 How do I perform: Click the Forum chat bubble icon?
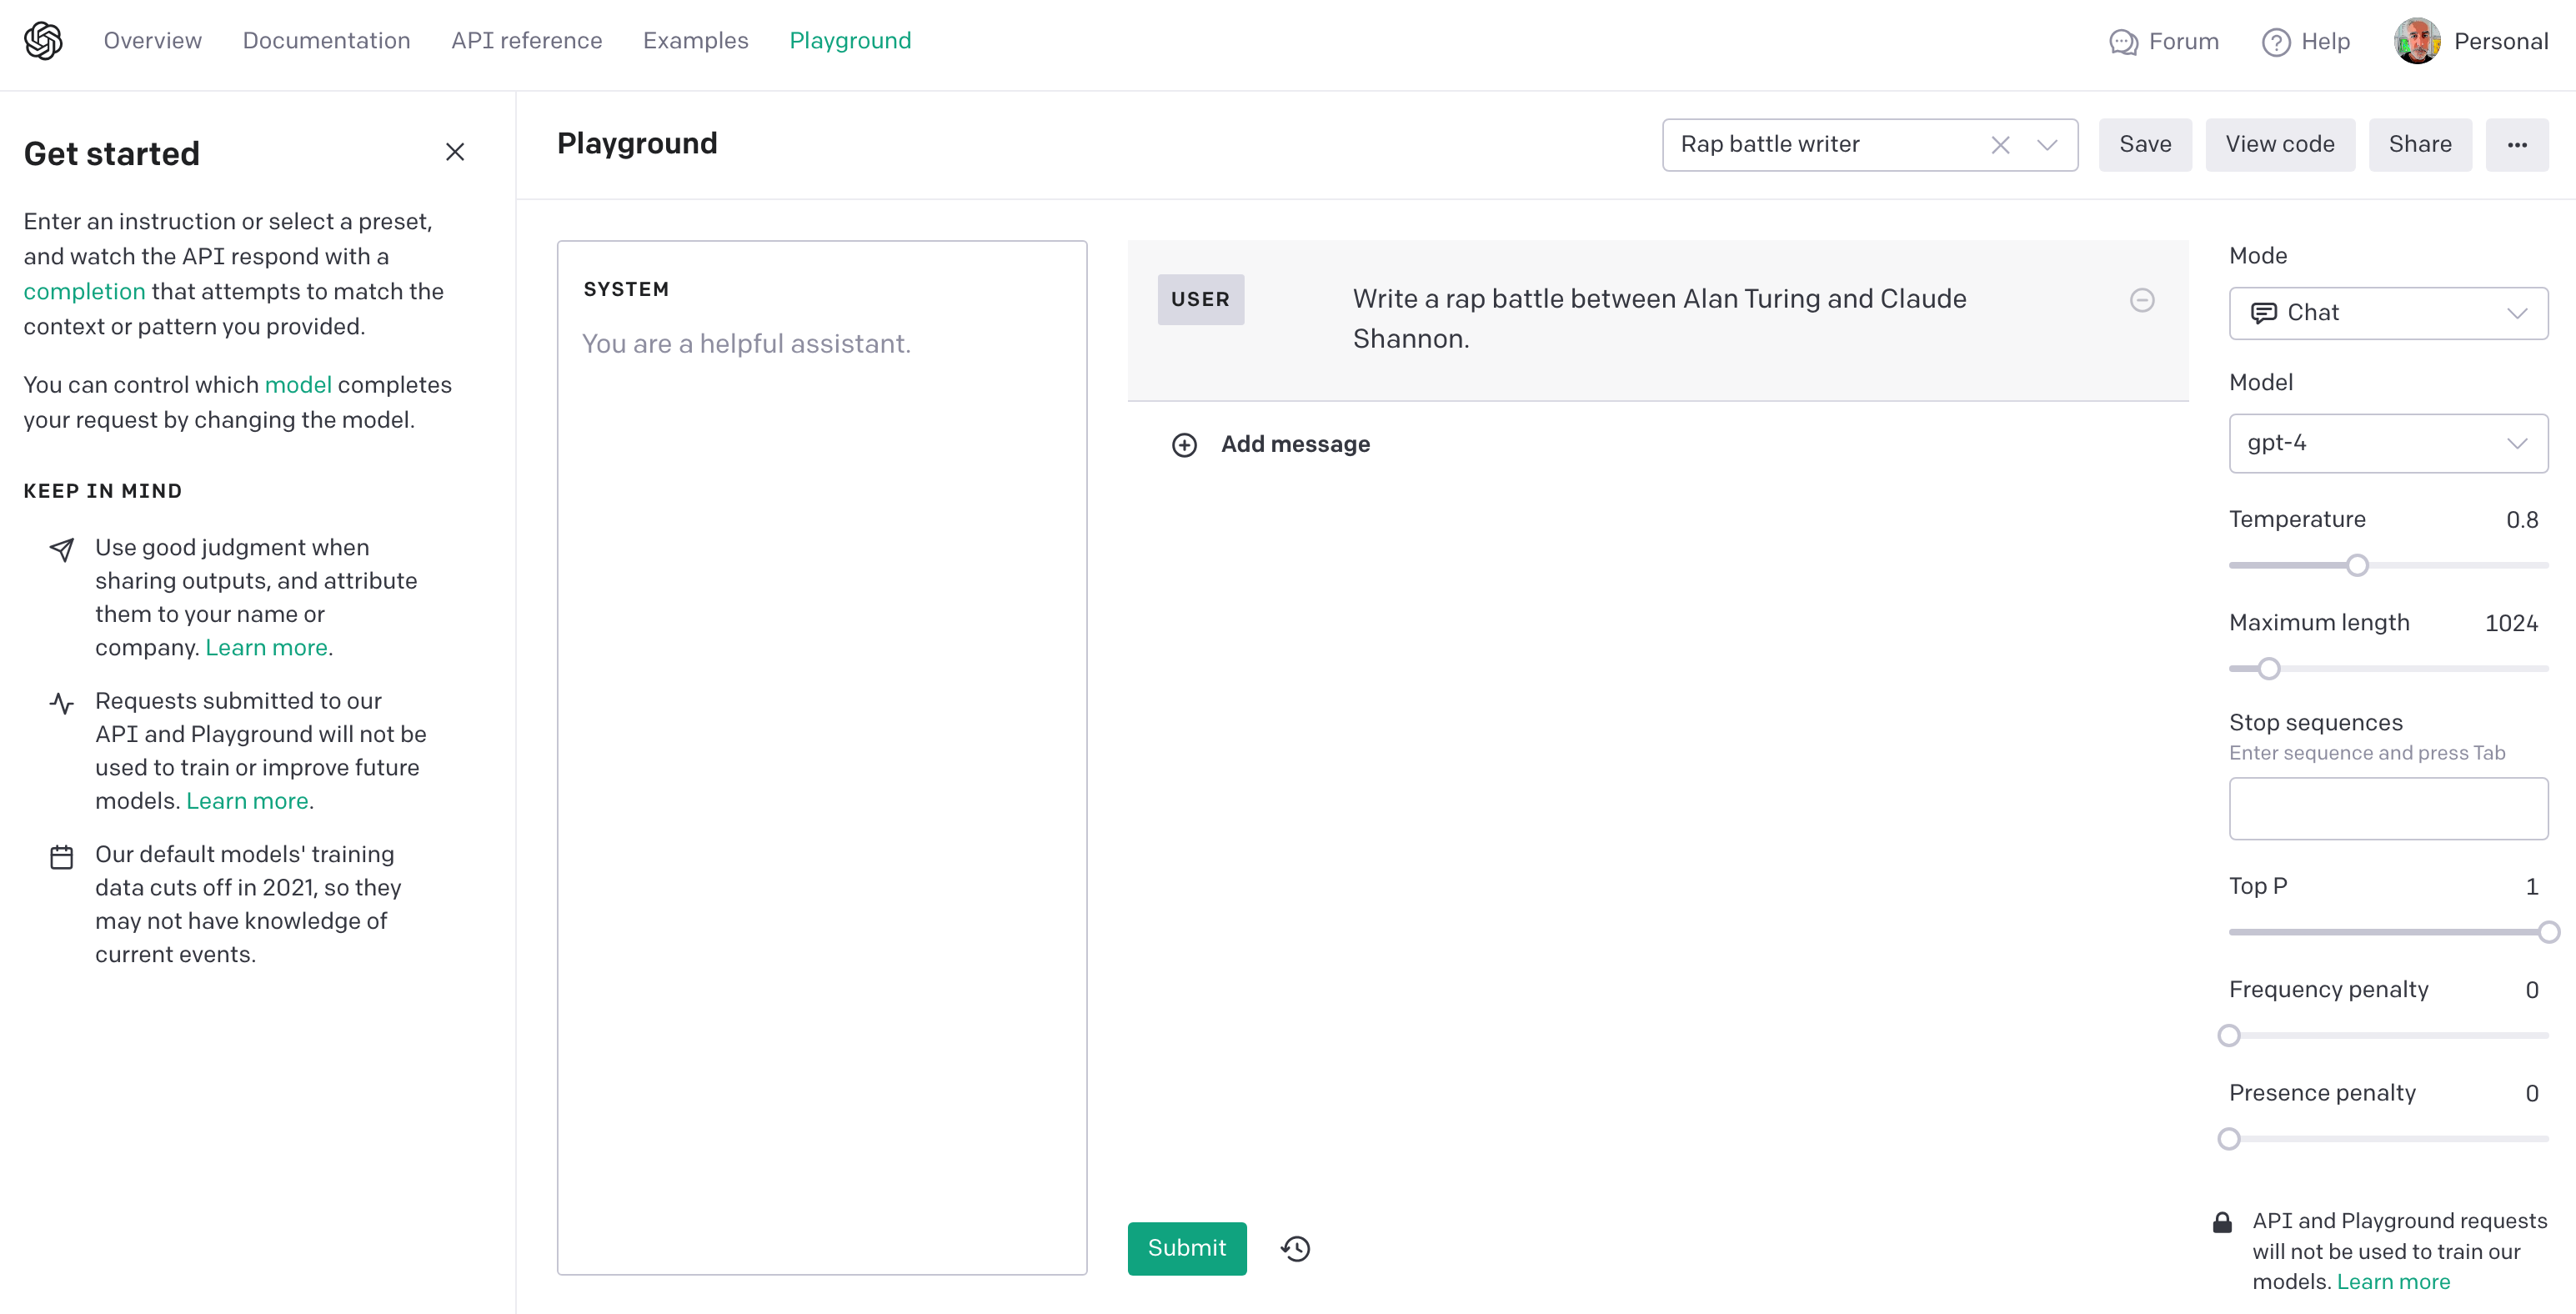point(2123,42)
